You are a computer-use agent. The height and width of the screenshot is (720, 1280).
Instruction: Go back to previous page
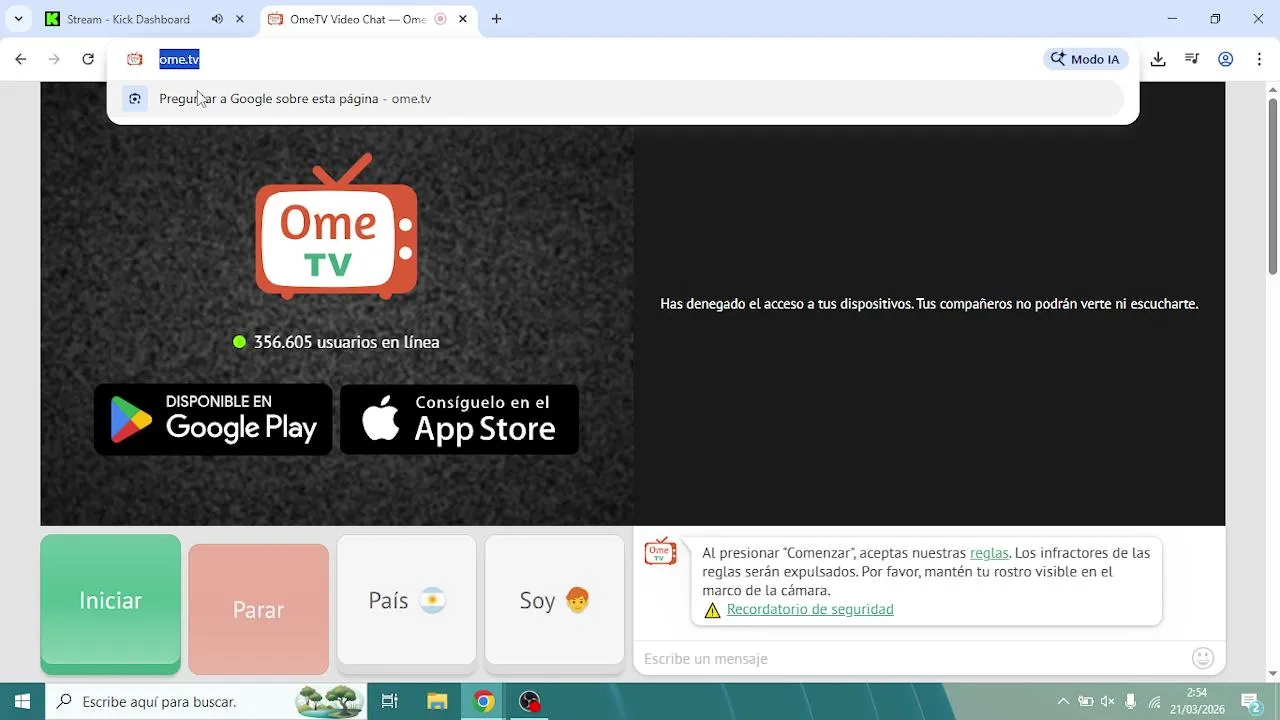coord(21,59)
